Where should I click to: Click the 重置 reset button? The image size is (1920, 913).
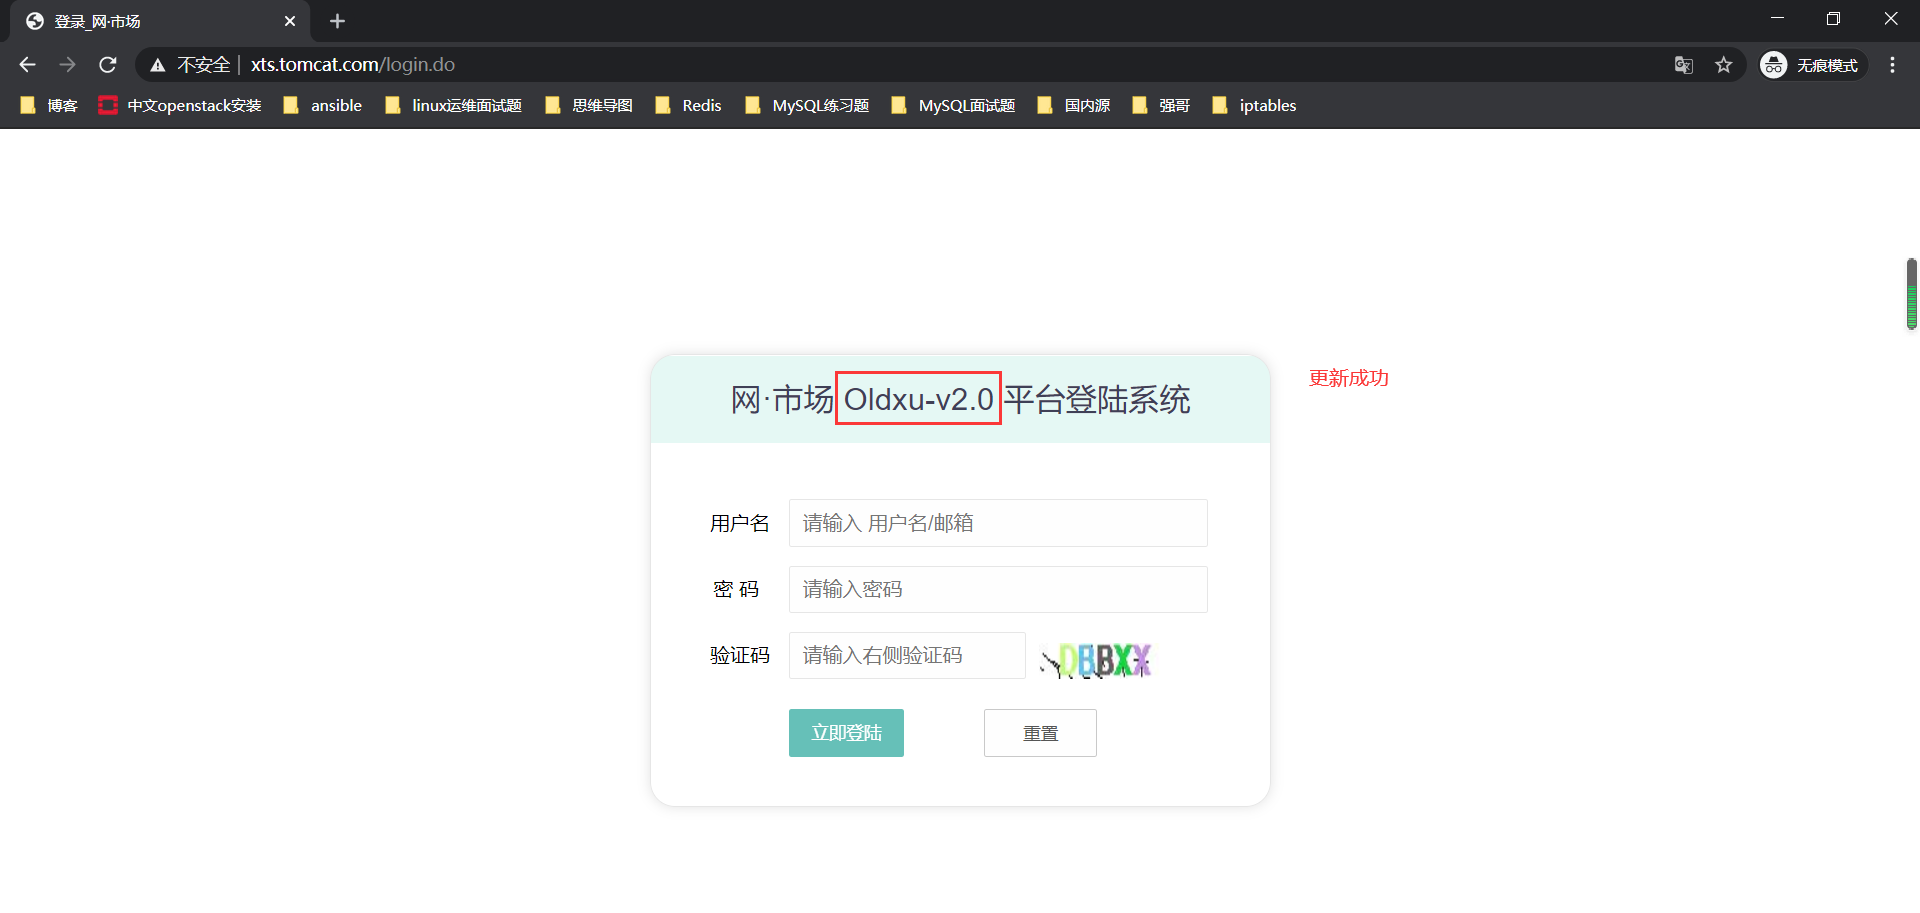[x=1040, y=733]
